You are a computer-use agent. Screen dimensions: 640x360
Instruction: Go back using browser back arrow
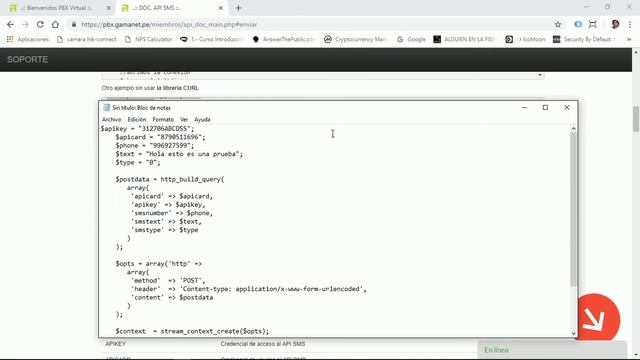10,24
